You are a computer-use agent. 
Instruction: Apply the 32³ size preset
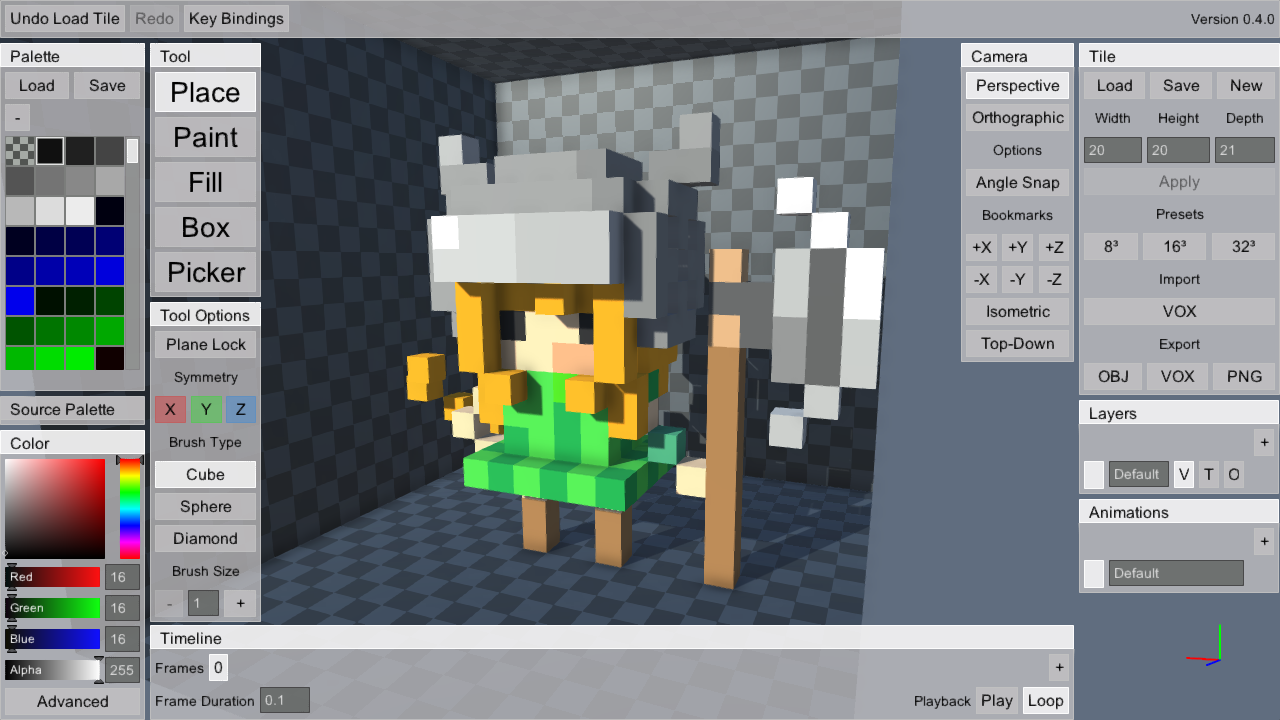1243,246
